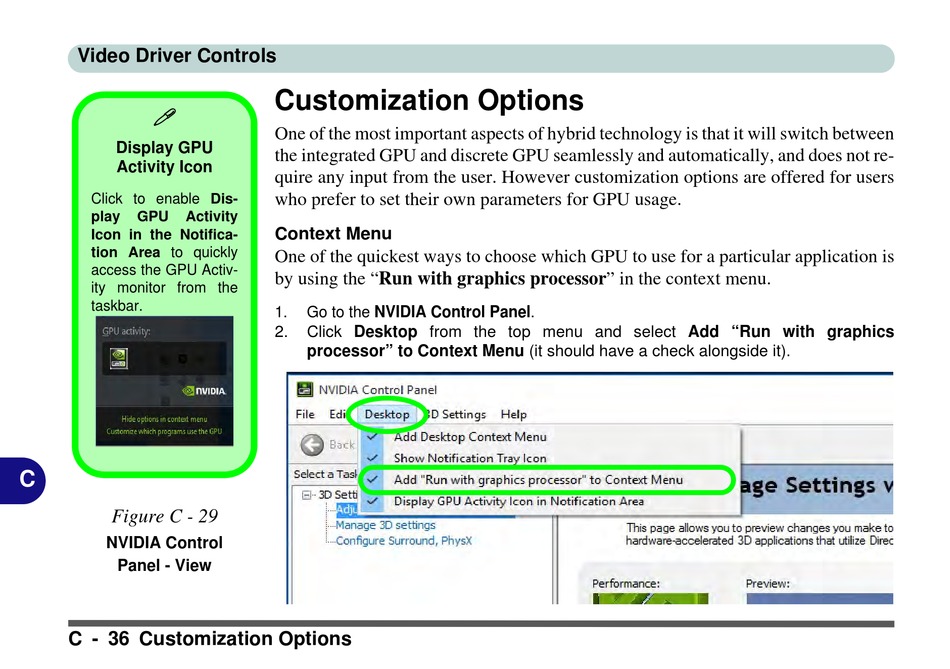Open Configure Surround, PhysX link
This screenshot has width=950, height=669.
404,541
